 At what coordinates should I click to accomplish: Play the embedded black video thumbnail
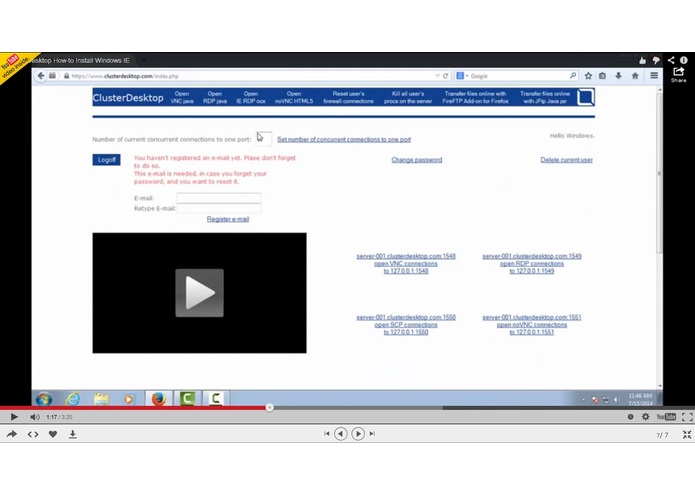(199, 293)
